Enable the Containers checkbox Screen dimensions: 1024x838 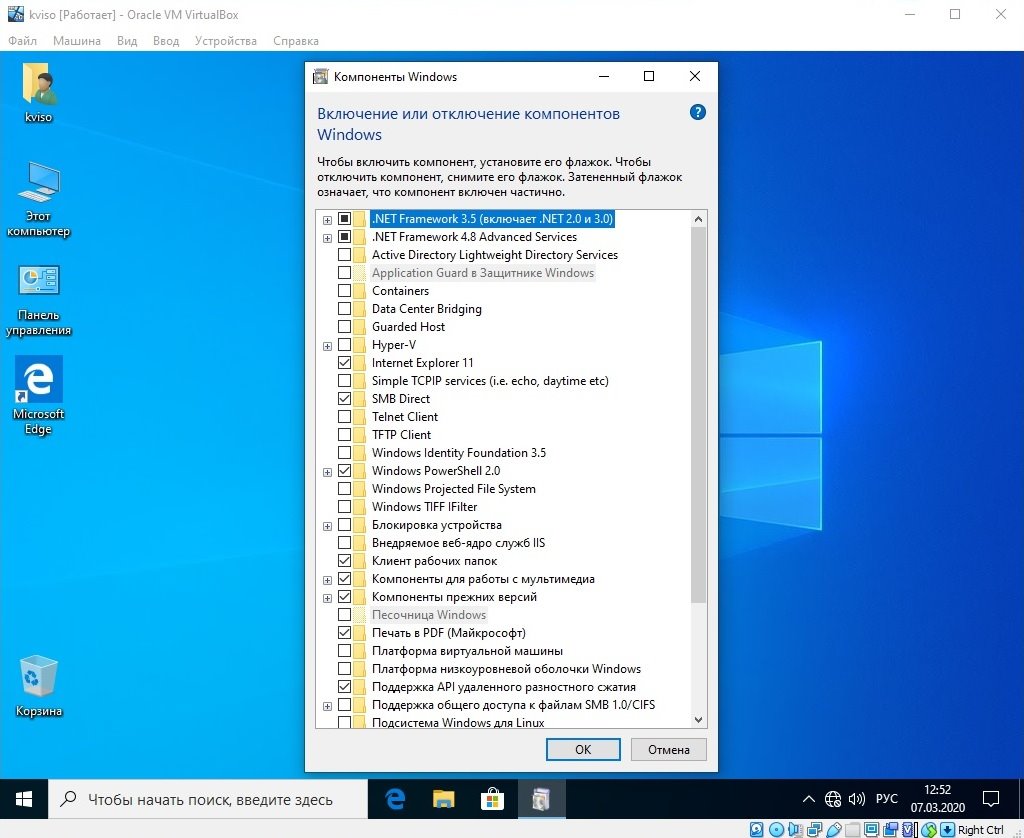click(x=344, y=291)
